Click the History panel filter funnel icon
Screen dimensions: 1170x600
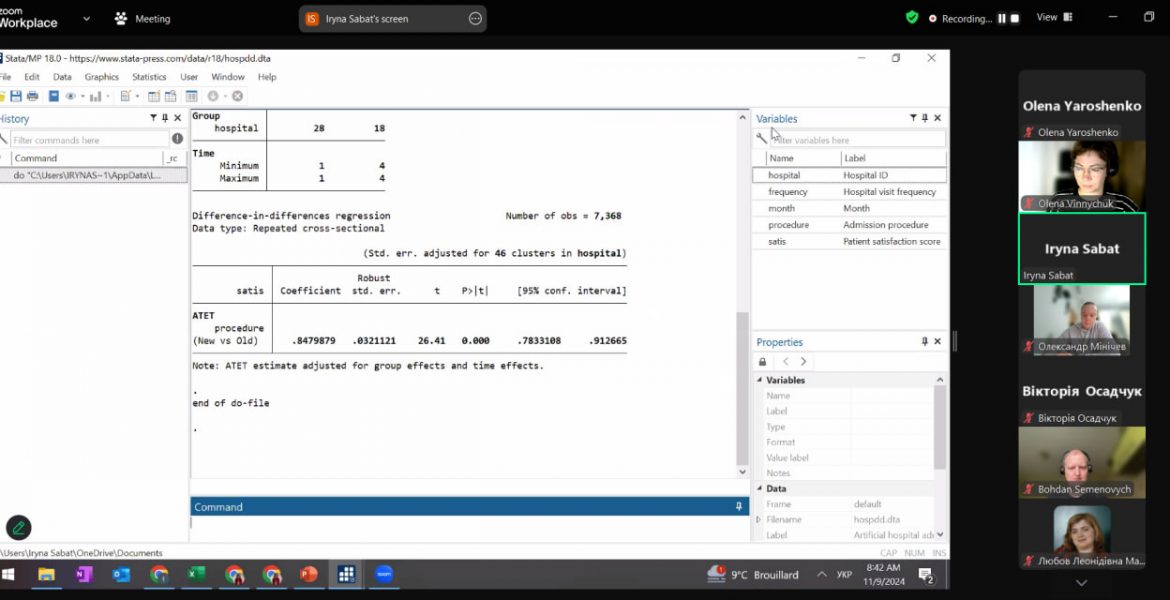(153, 118)
